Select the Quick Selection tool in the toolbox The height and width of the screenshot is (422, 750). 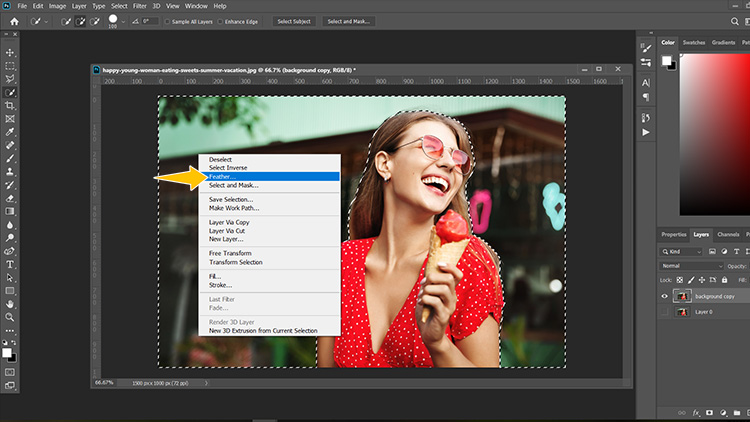pyautogui.click(x=10, y=92)
